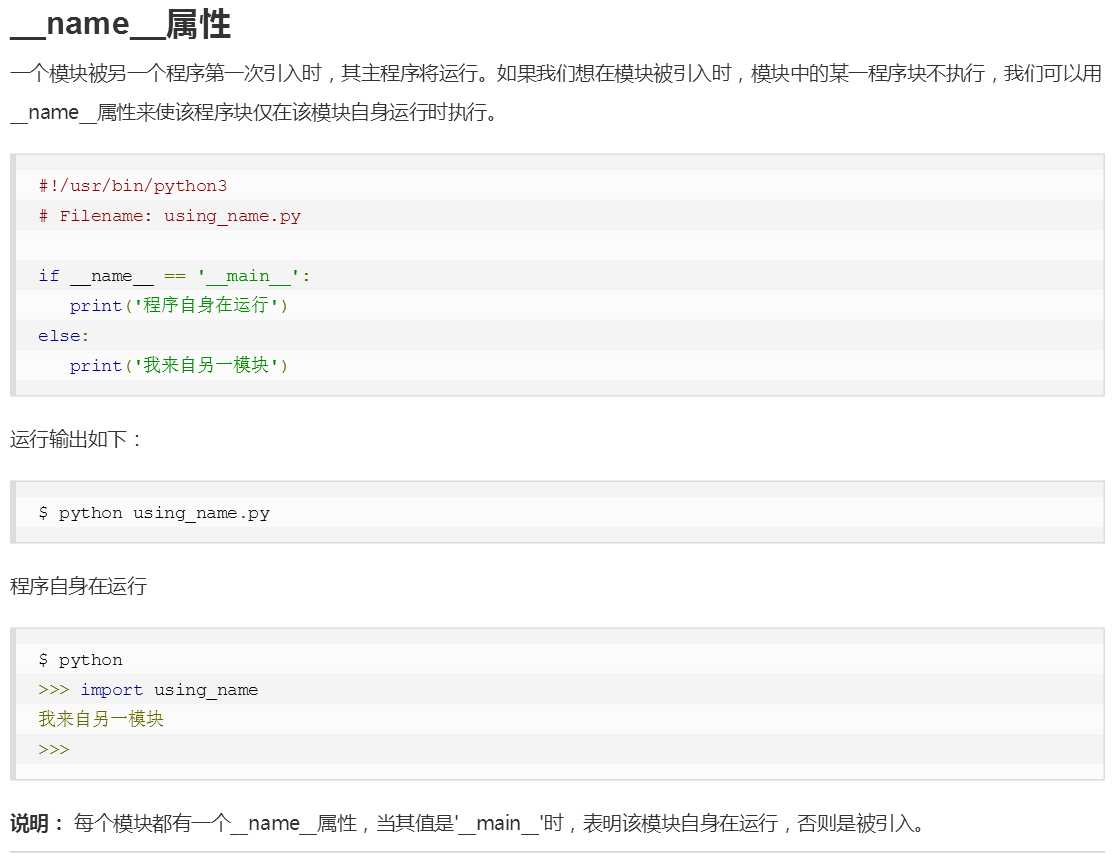Click the "# Filename: using_name.py" comment
This screenshot has height=854, width=1115.
pos(169,216)
